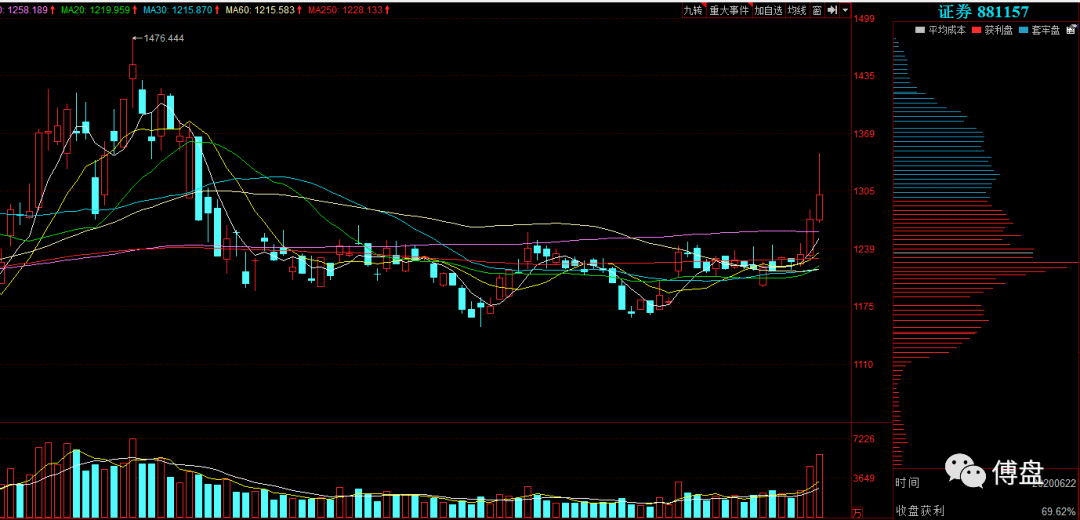Click the 1435 price axis label

coord(864,76)
